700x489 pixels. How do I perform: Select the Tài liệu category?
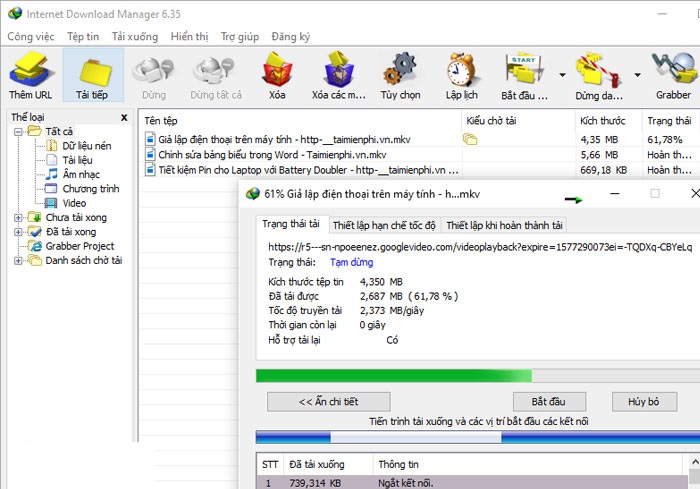tap(70, 160)
